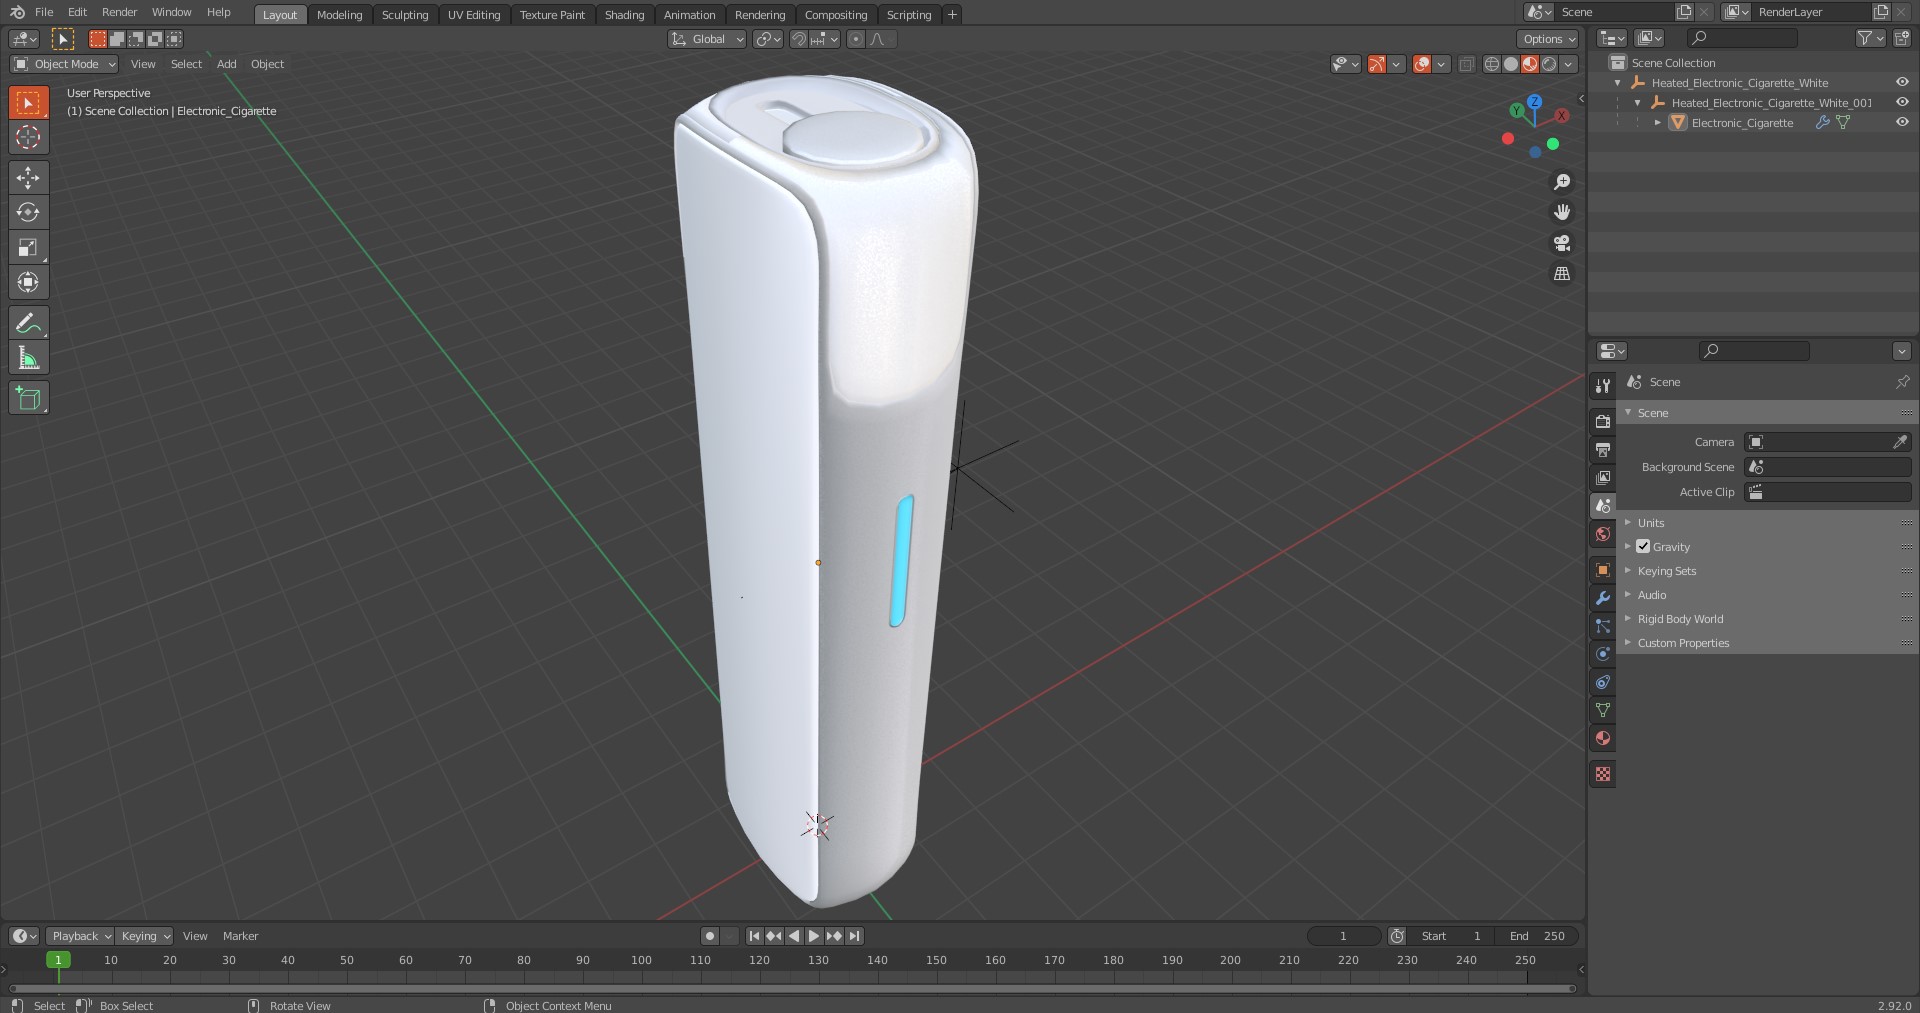Open the World properties tab
Image resolution: width=1920 pixels, height=1013 pixels.
point(1603,533)
